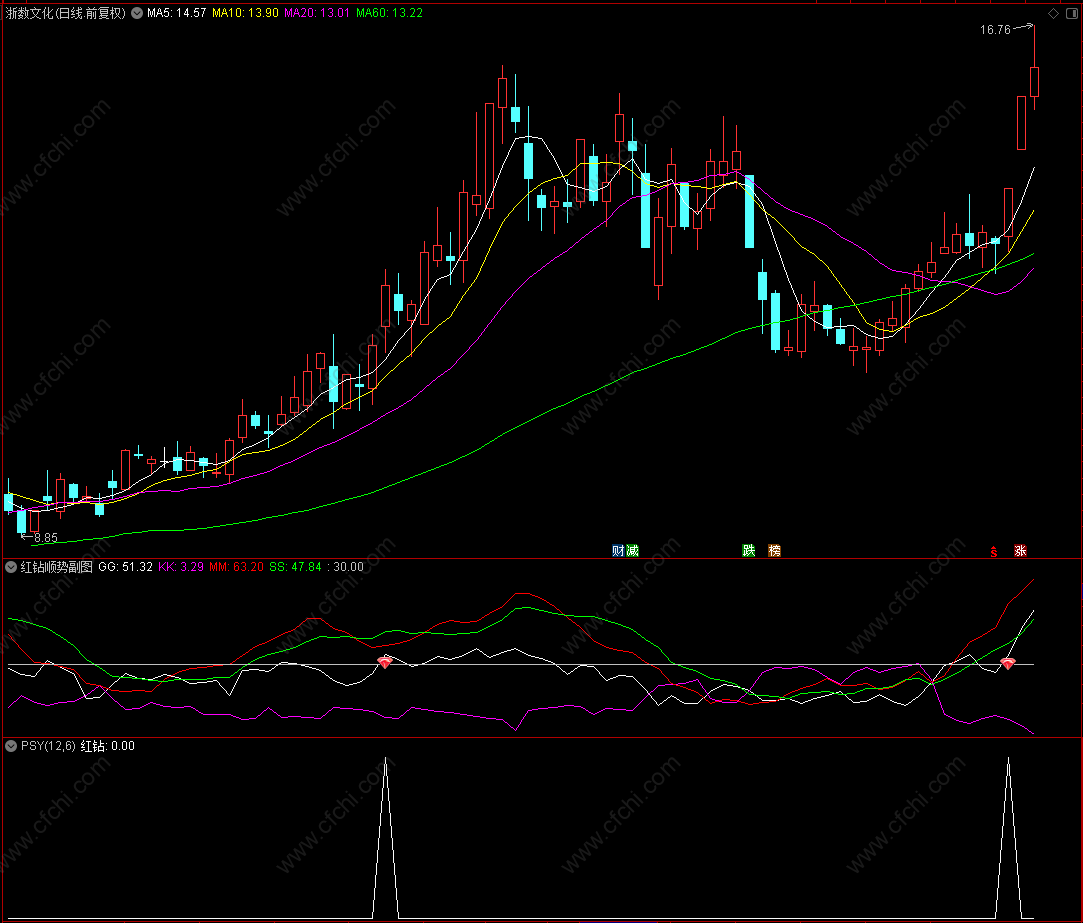Click the second white spike in the PSY panel
Image resolution: width=1083 pixels, height=923 pixels.
1008,838
